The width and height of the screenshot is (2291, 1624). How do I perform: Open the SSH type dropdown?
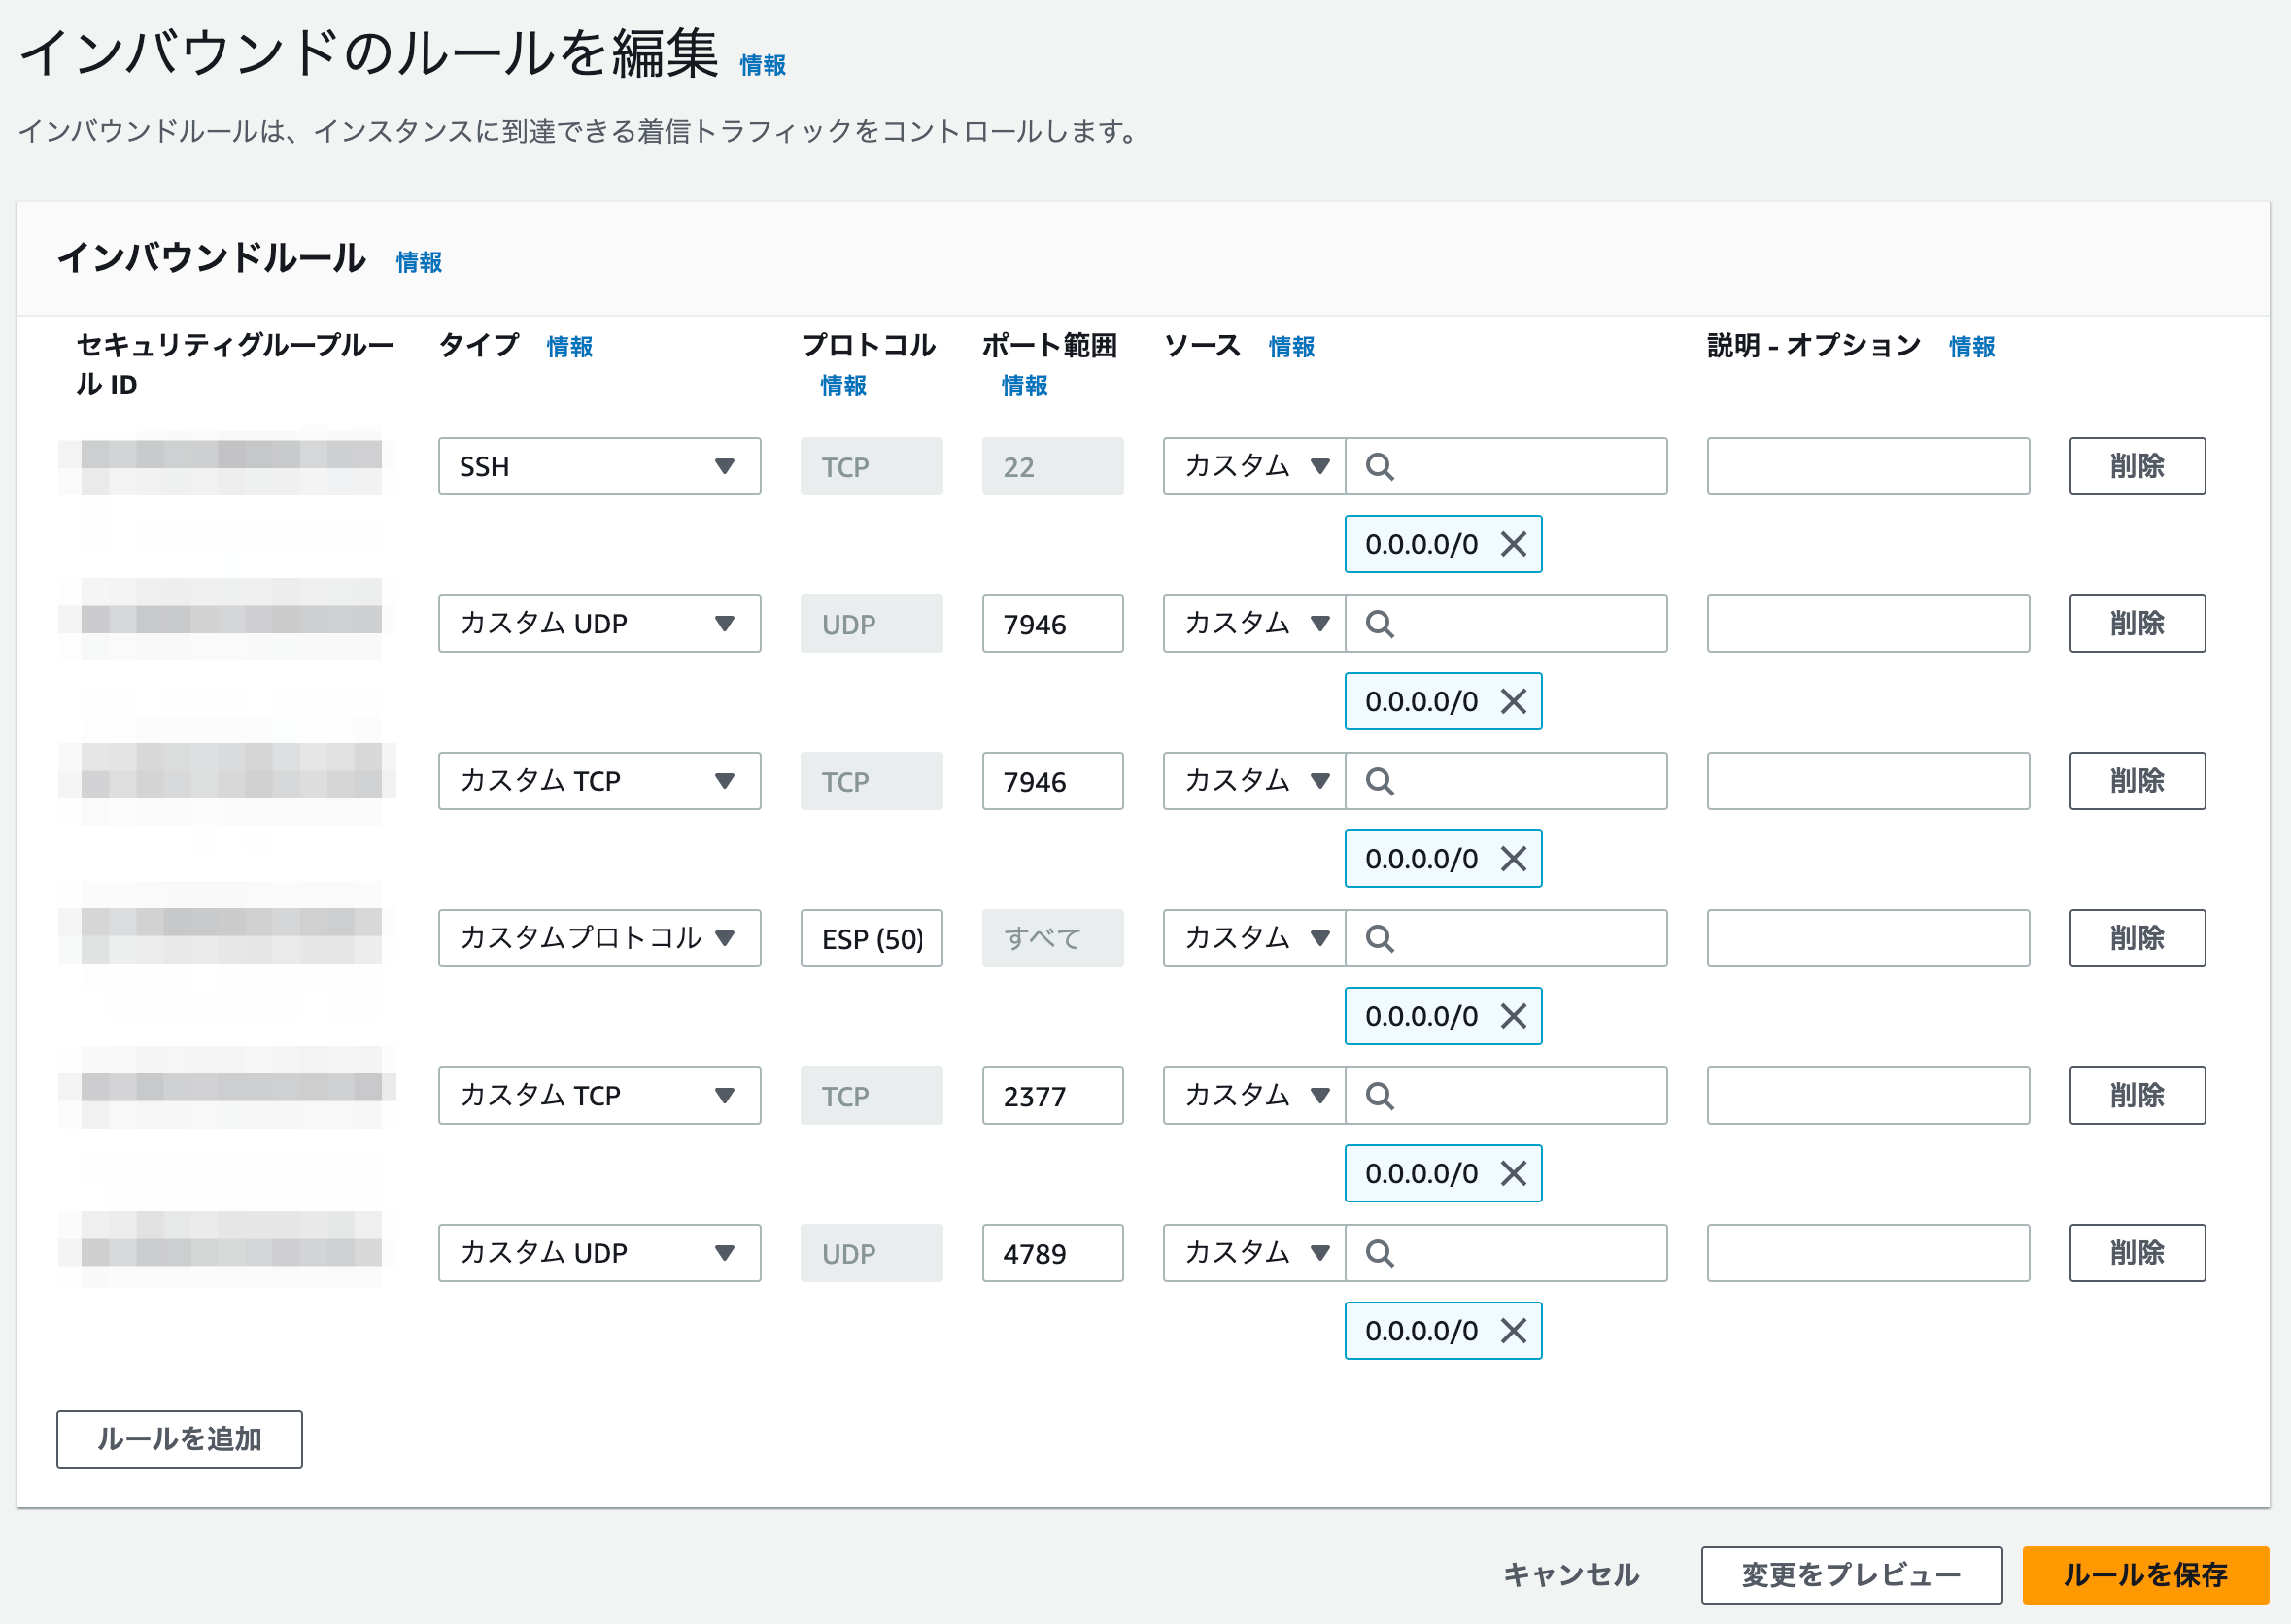599,466
